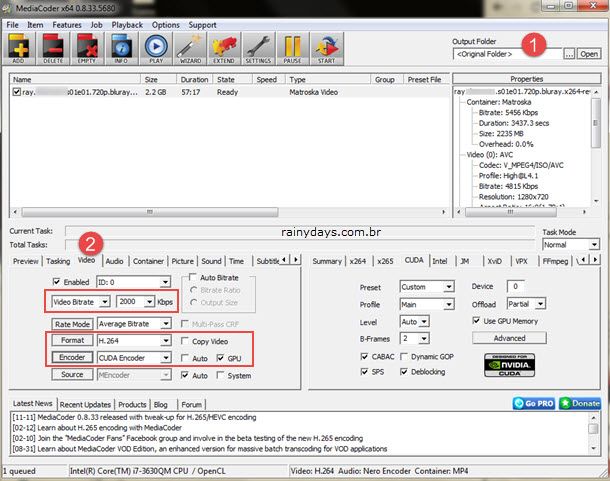Click the Output Folder Open button
610x481 pixels.
click(589, 54)
